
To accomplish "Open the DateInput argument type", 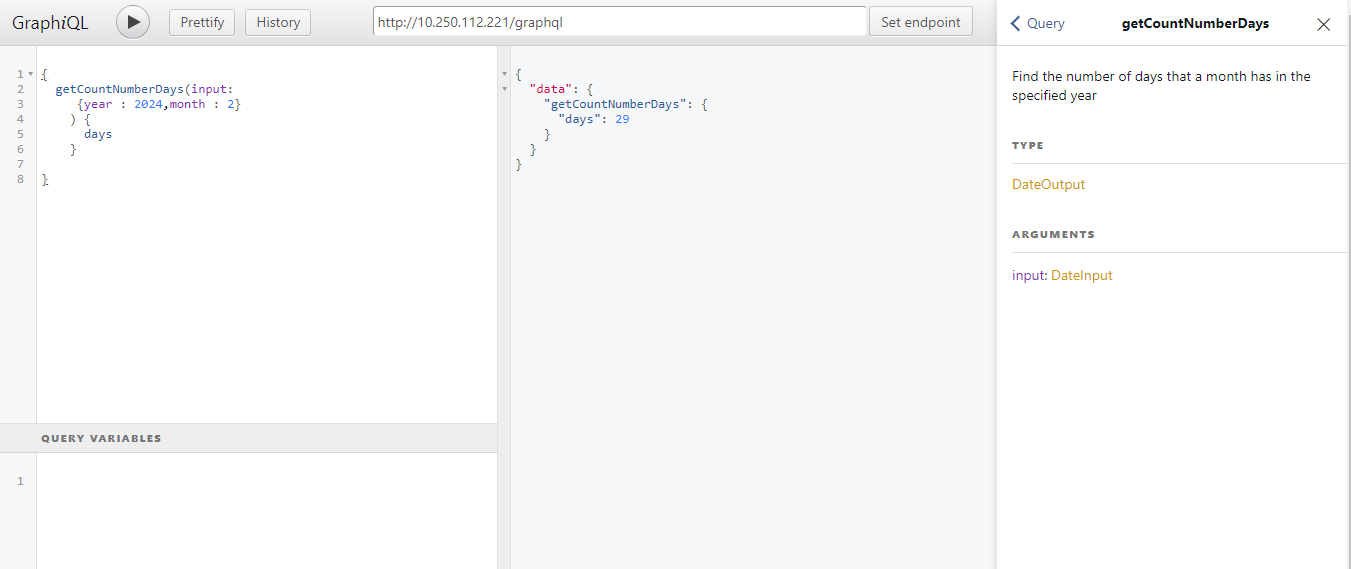I will pos(1082,275).
